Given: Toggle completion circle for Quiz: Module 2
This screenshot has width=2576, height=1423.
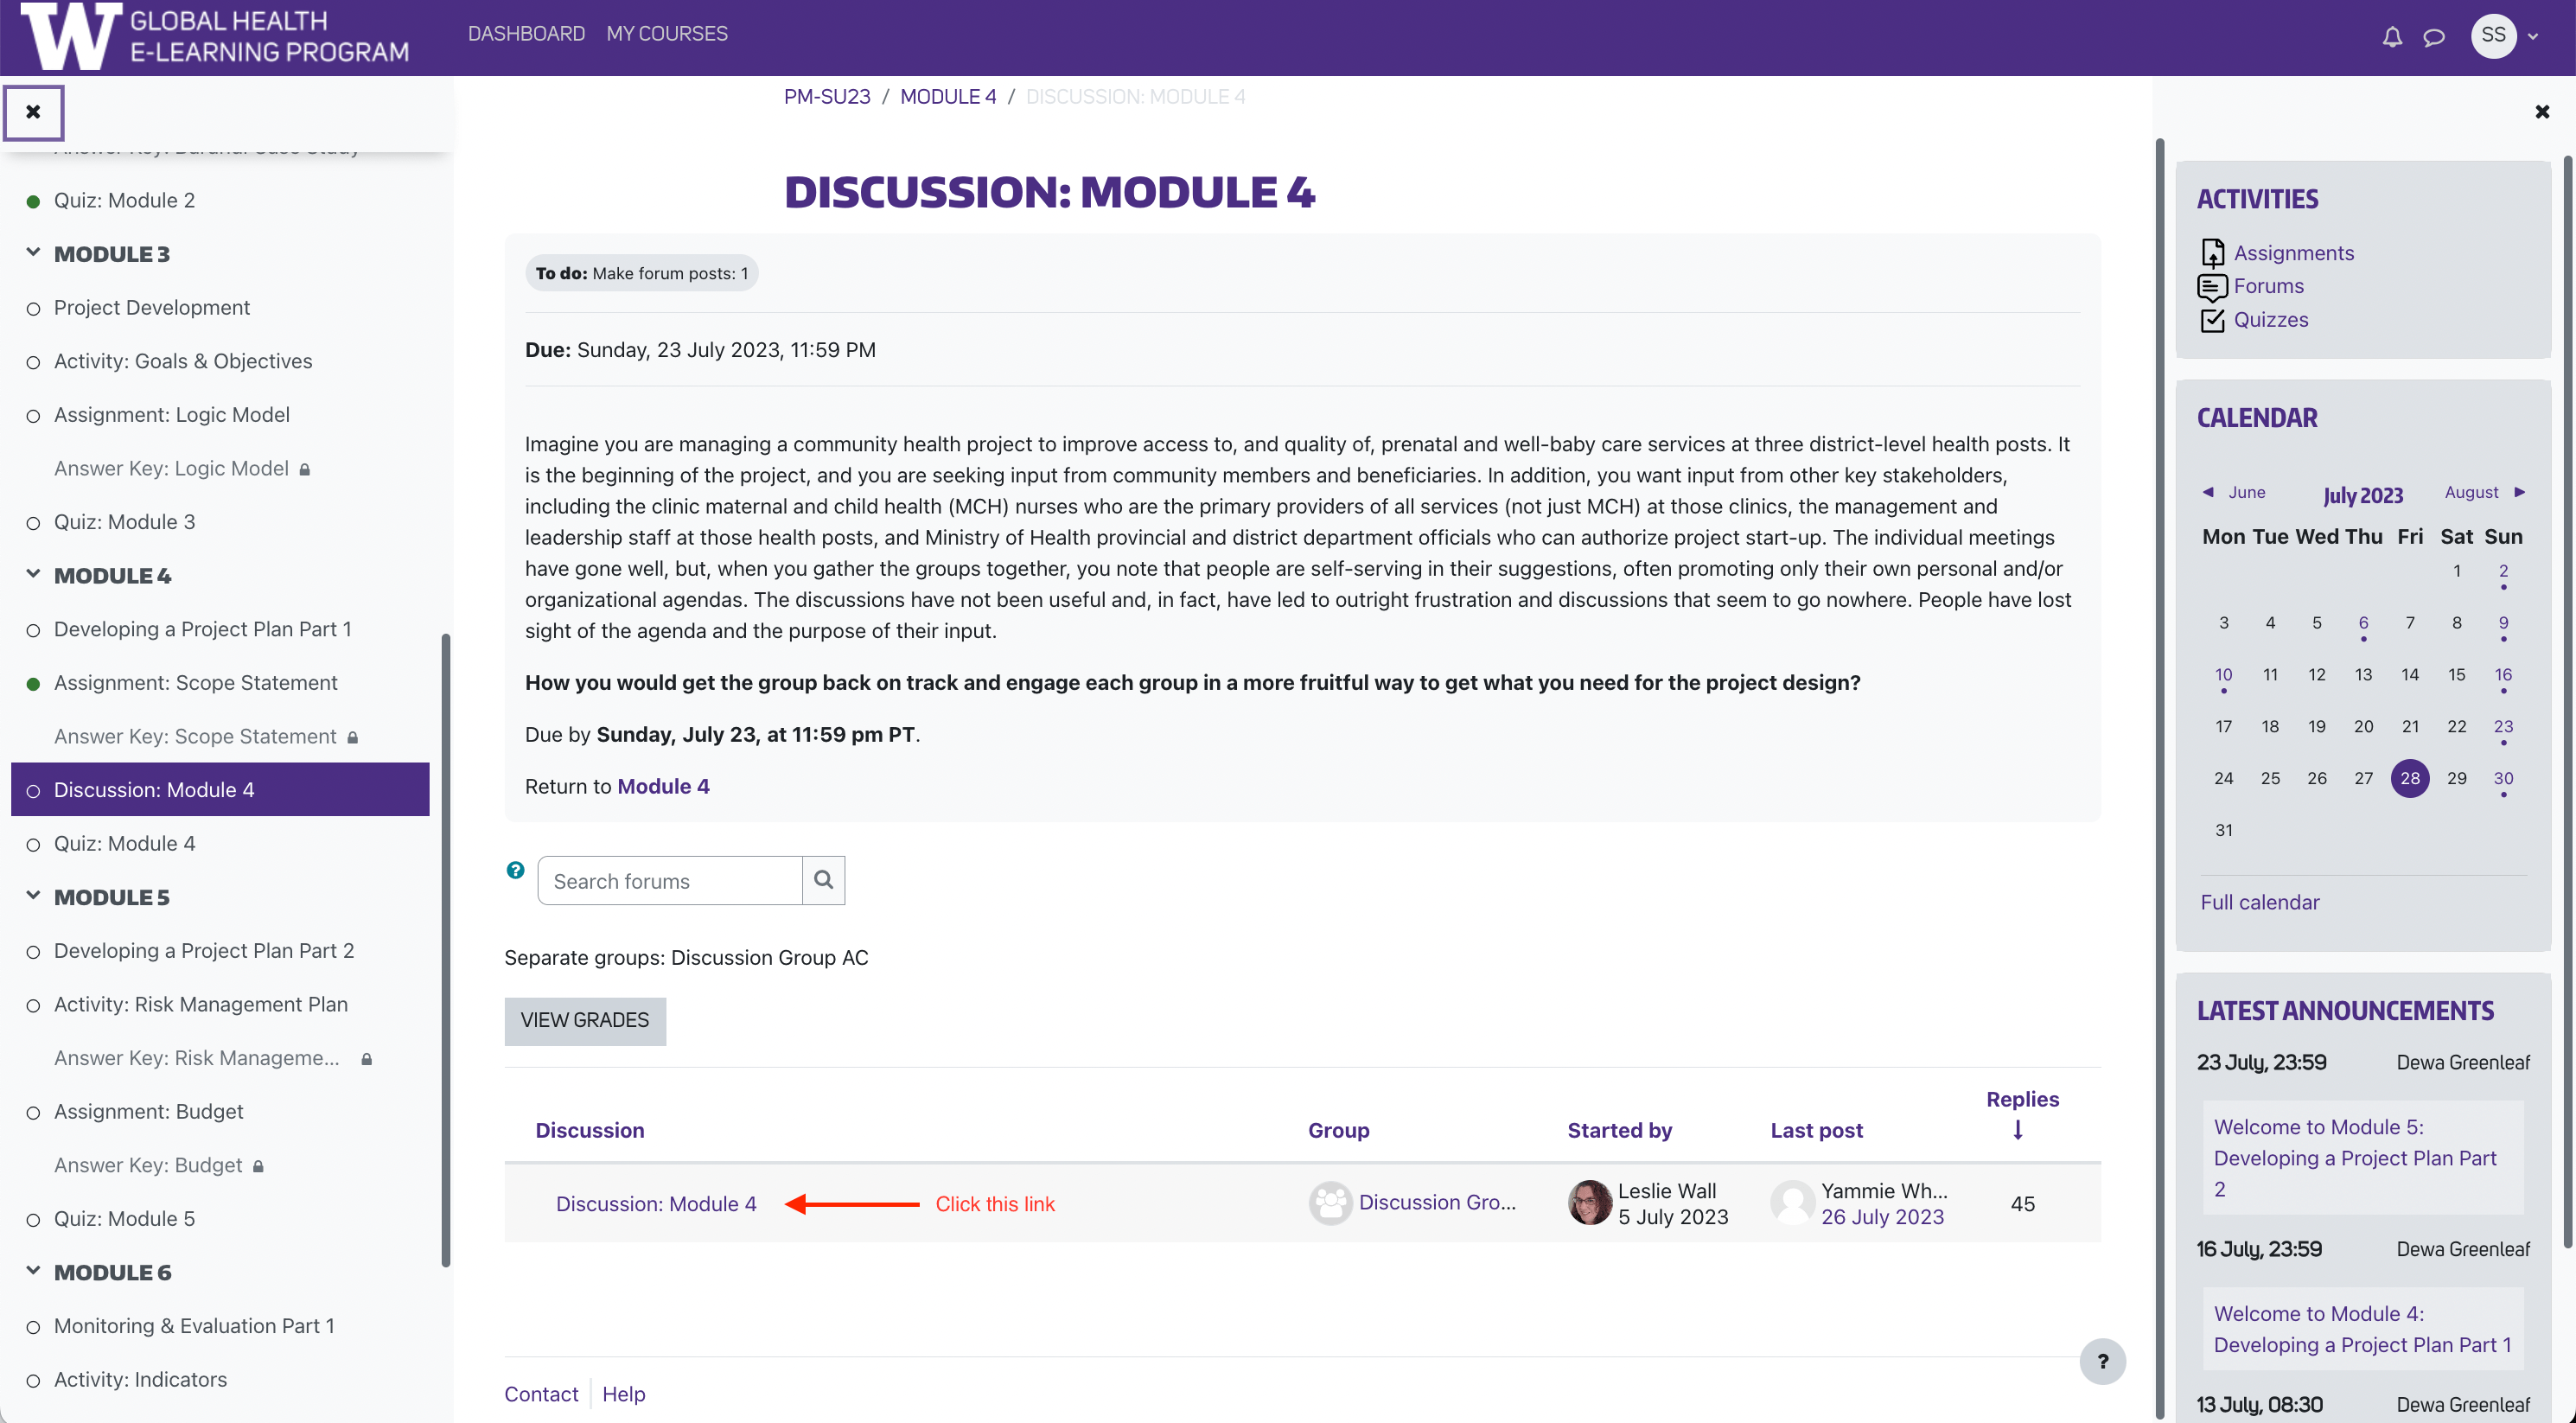Looking at the screenshot, I should (33, 200).
